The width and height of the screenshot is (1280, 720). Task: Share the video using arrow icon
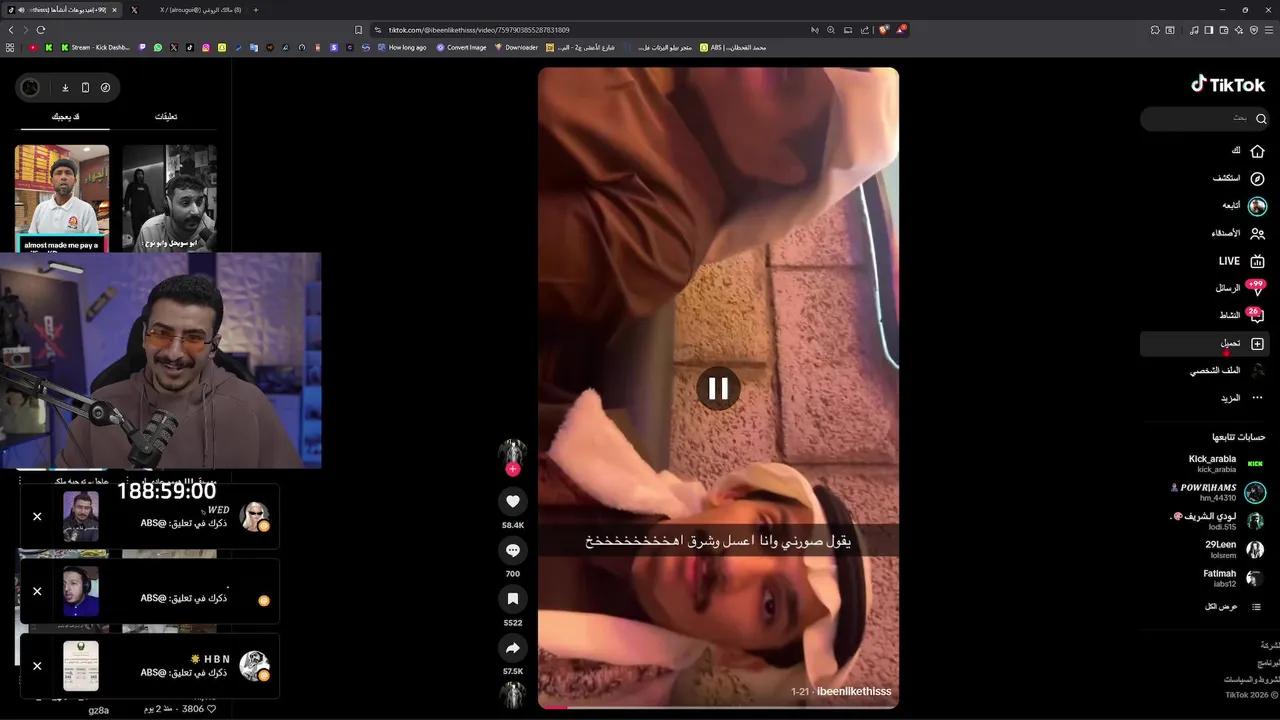pyautogui.click(x=513, y=647)
